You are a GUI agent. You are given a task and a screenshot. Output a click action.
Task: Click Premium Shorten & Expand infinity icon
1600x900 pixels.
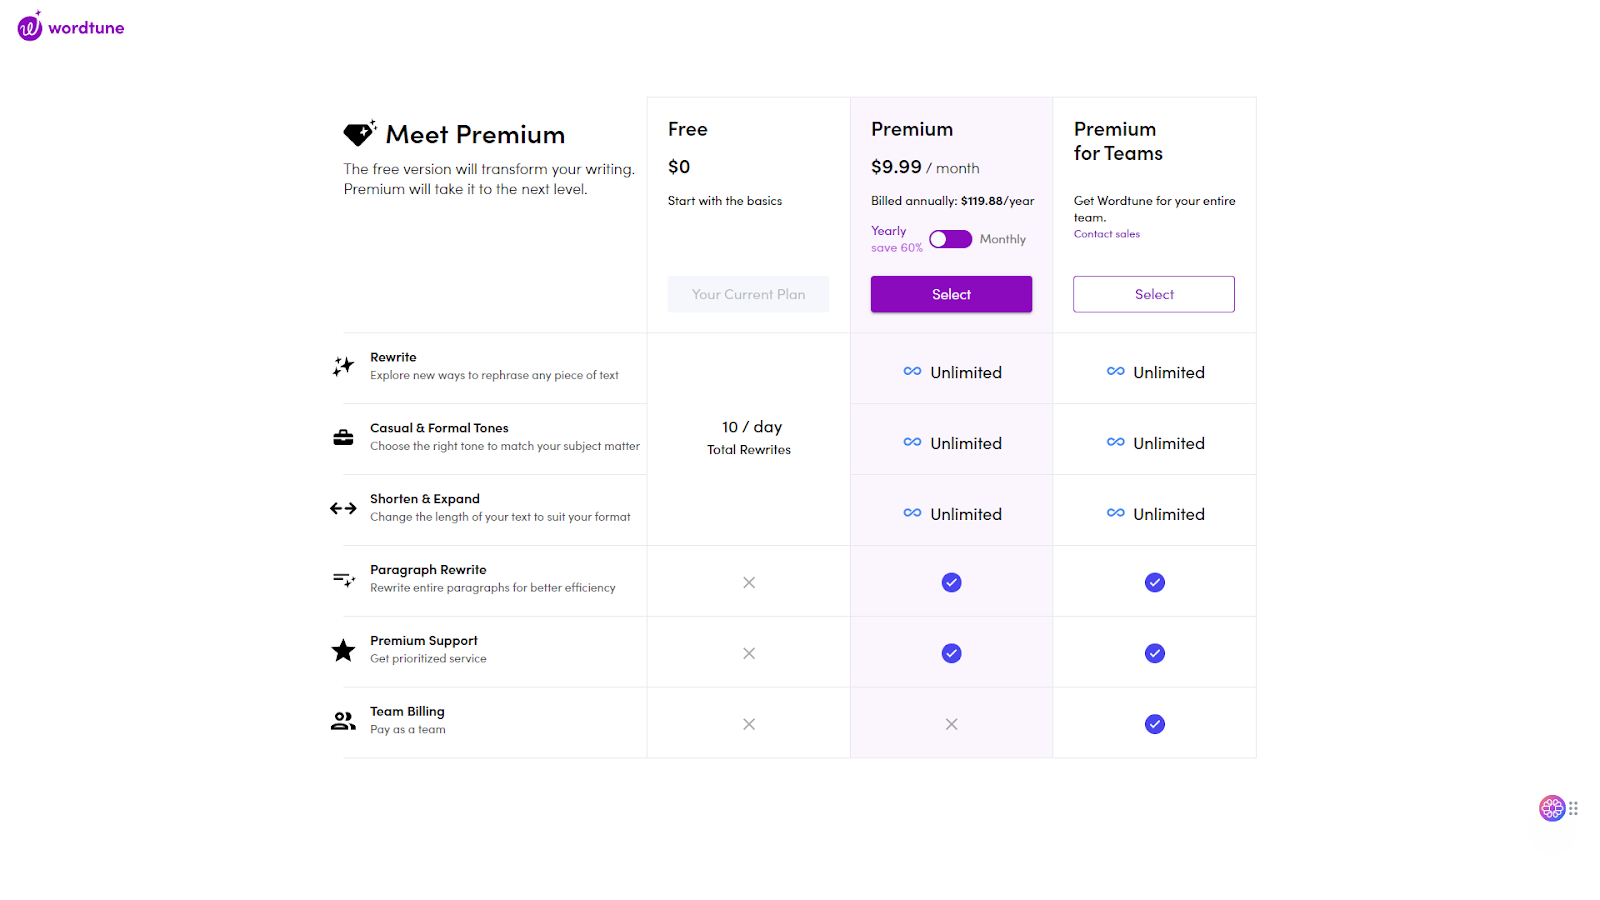pos(912,513)
